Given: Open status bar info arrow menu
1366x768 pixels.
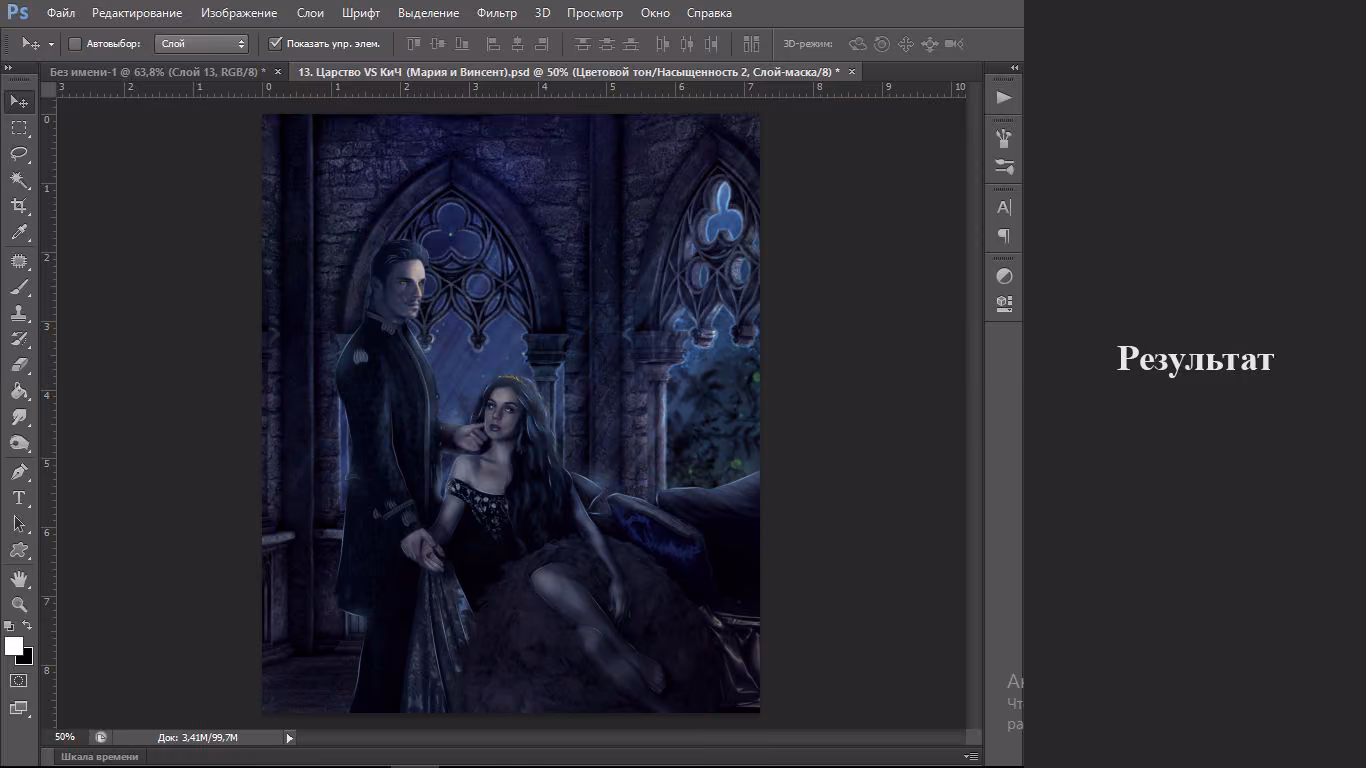Looking at the screenshot, I should tap(290, 738).
